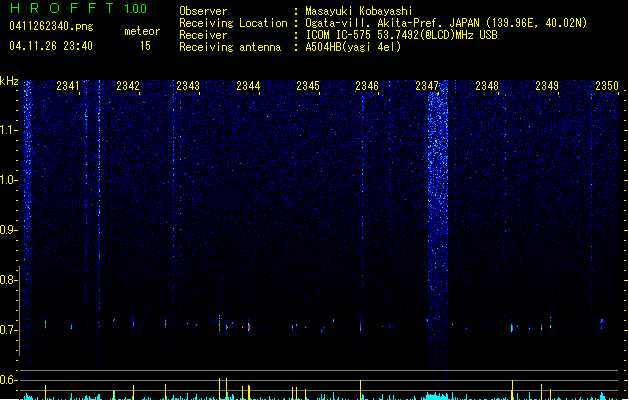Viewport: 629px width, 400px height.
Task: Click the date stamp 04.11.26 23:40
Action: pyautogui.click(x=51, y=46)
